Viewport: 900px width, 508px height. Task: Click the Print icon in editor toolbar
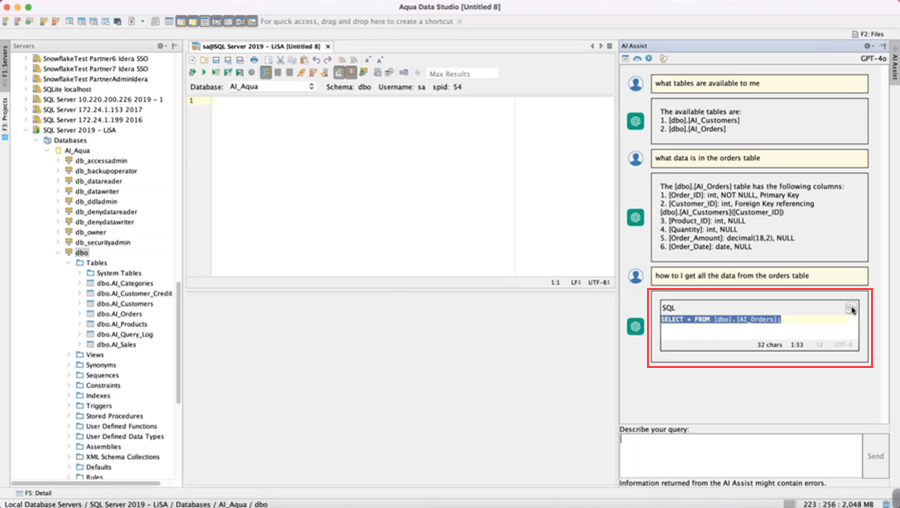pos(254,60)
